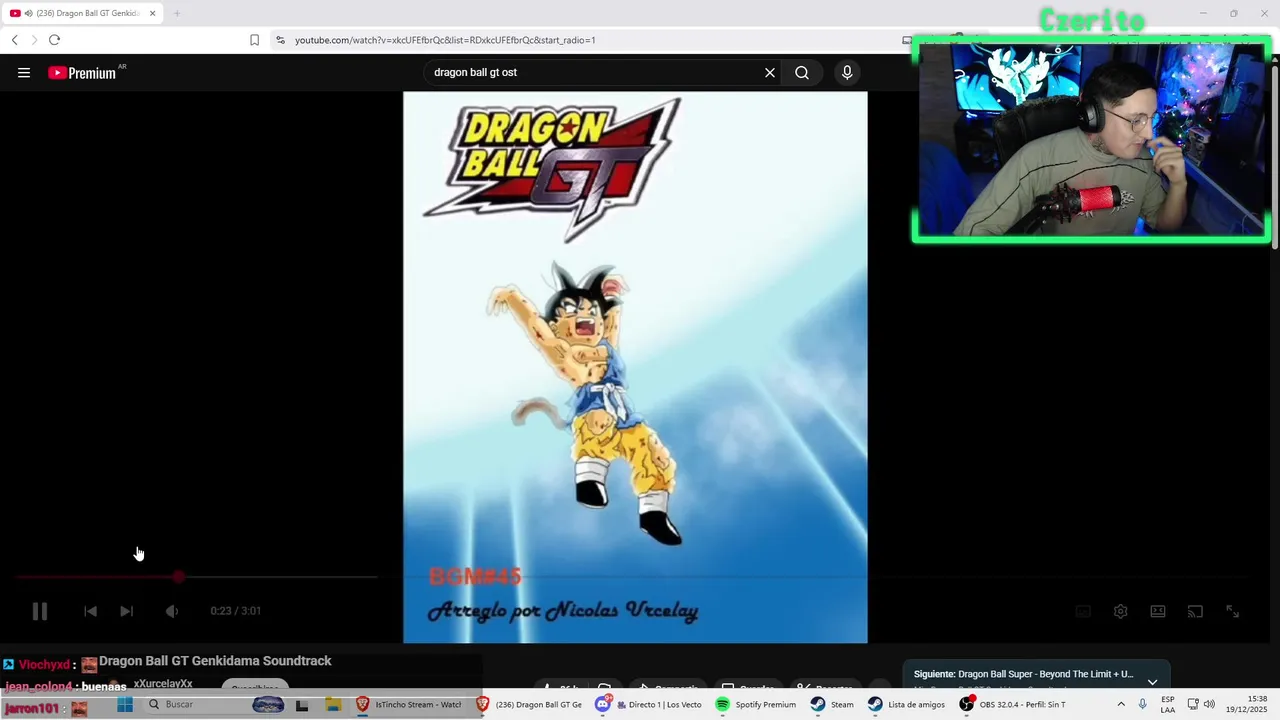Click 'Siguiente: Dragon Ball Super' next title

(x=1023, y=674)
